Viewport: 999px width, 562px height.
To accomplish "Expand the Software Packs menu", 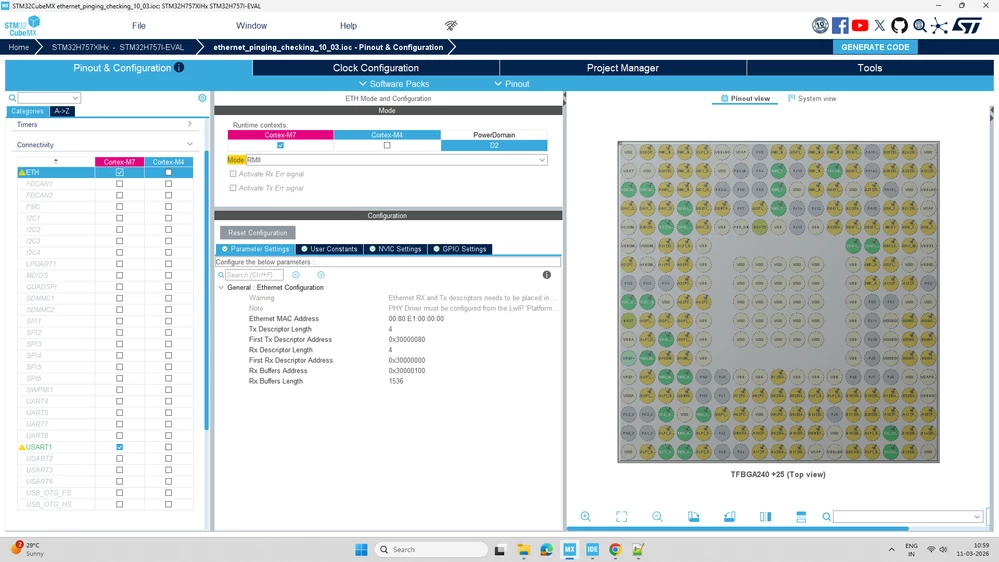I will [x=394, y=83].
